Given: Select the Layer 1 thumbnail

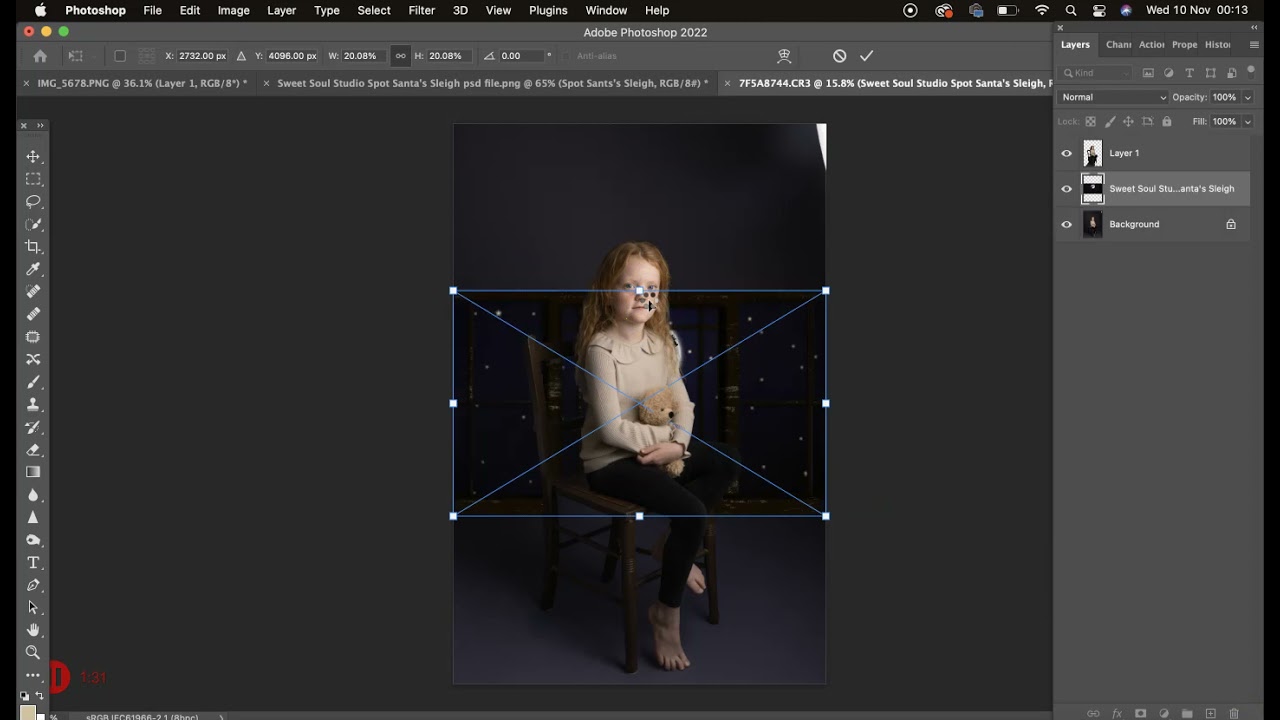Looking at the screenshot, I should [x=1092, y=153].
